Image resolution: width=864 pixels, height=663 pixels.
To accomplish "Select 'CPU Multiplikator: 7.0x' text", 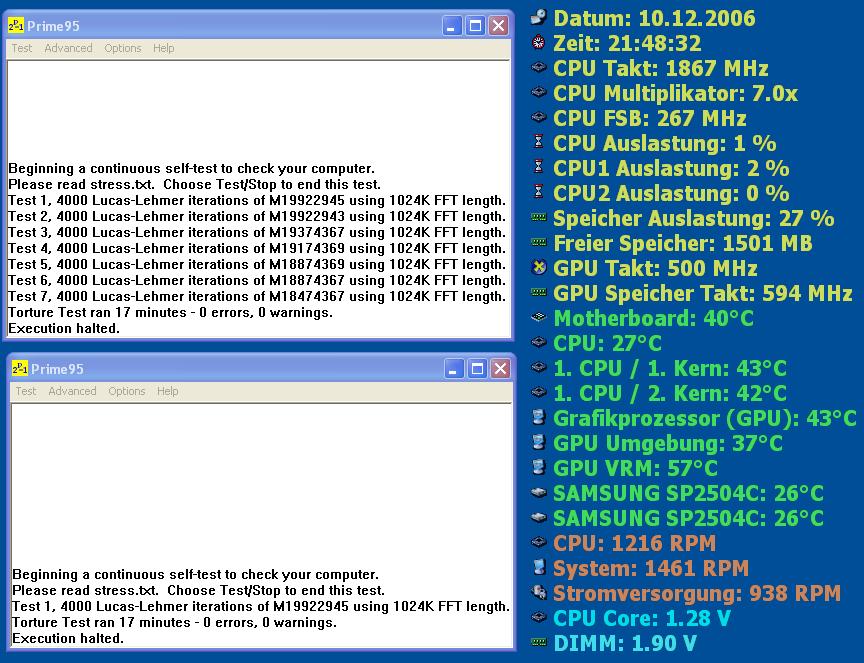I will [676, 93].
